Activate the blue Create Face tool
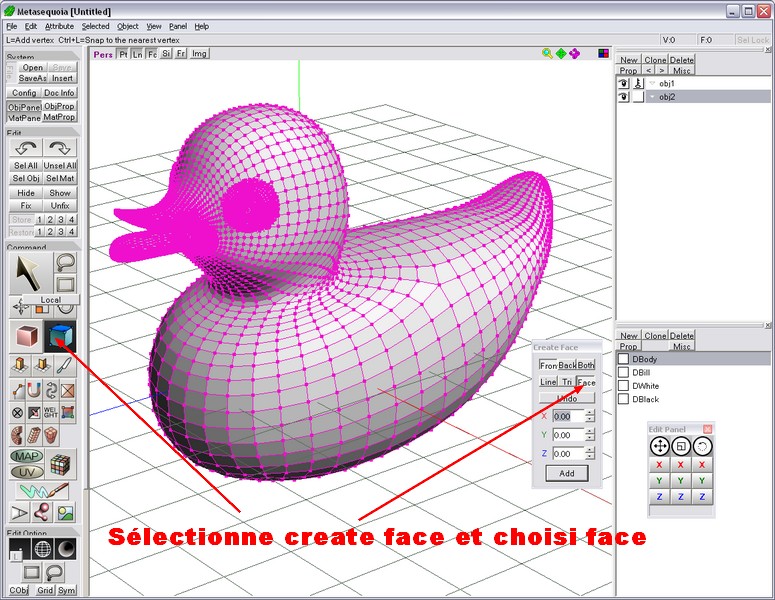The height and width of the screenshot is (600, 775). pyautogui.click(x=61, y=338)
